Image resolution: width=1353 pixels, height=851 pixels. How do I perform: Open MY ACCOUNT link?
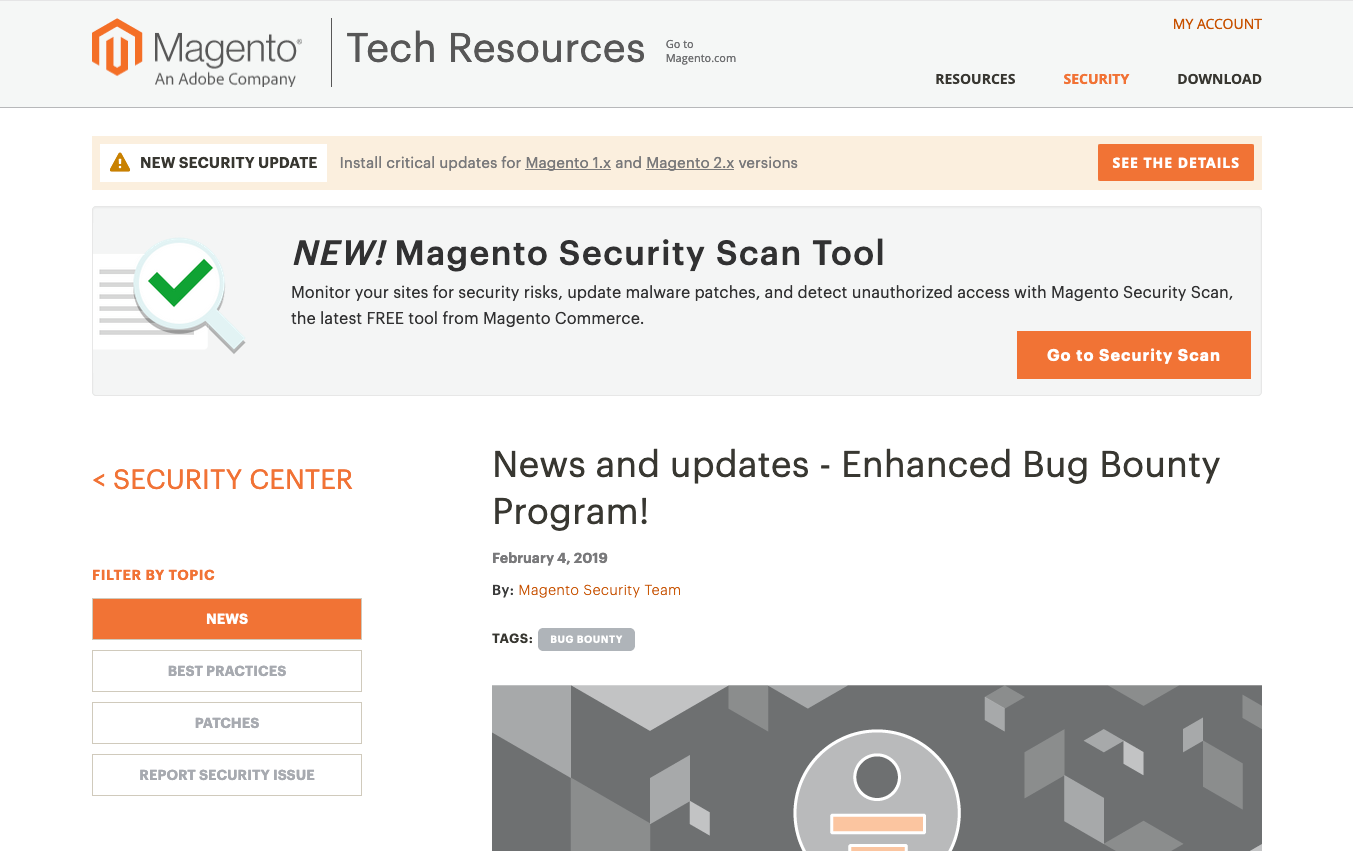1217,24
